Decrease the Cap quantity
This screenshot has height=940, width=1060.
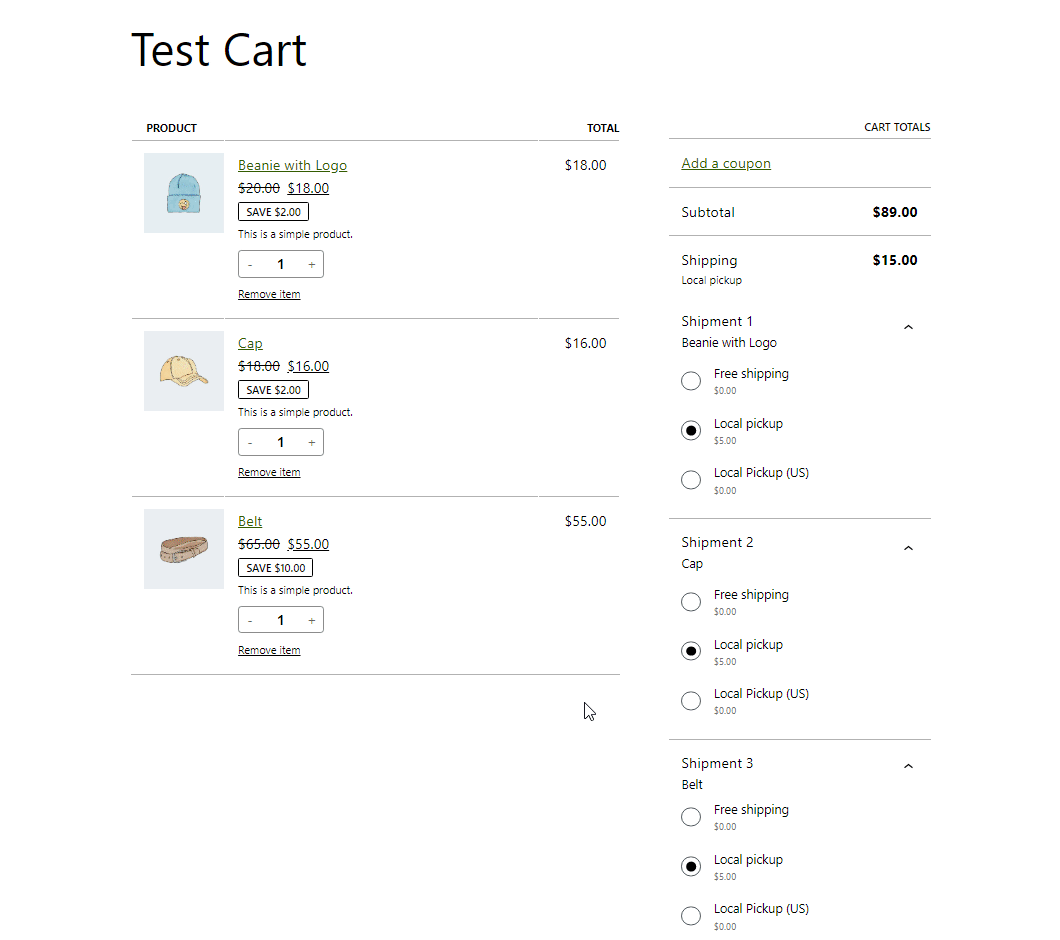tap(250, 442)
